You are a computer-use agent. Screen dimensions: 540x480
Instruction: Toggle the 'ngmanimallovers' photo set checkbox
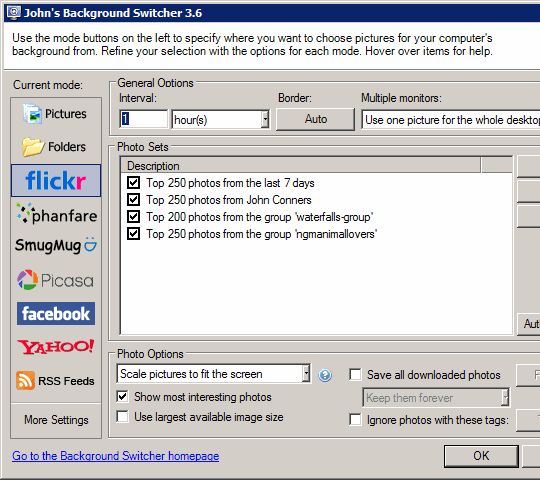tap(133, 234)
